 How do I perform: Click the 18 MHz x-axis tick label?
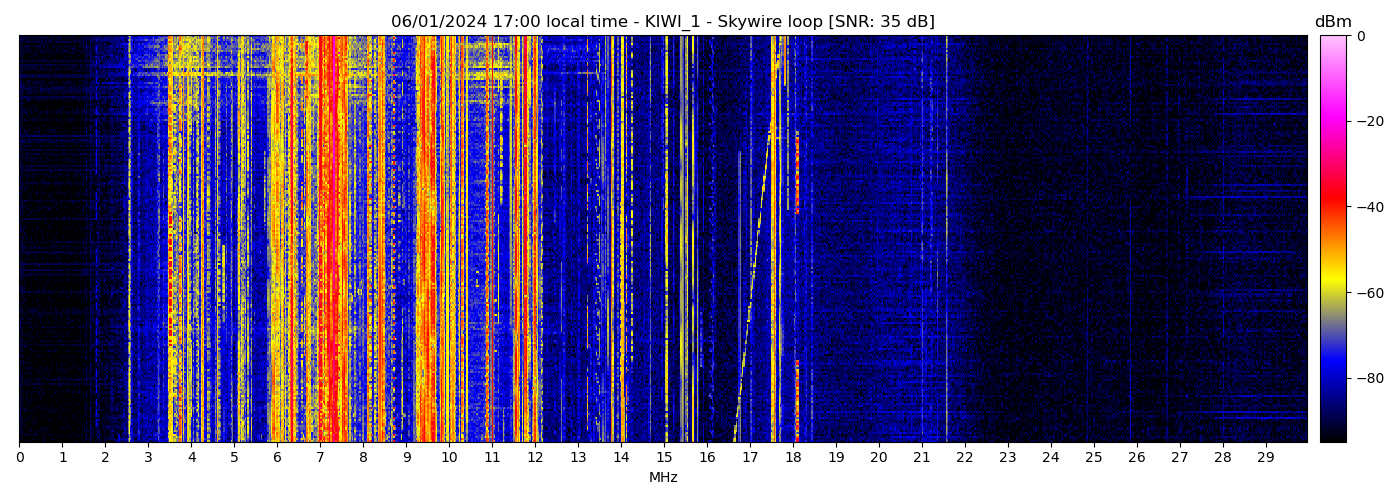793,458
